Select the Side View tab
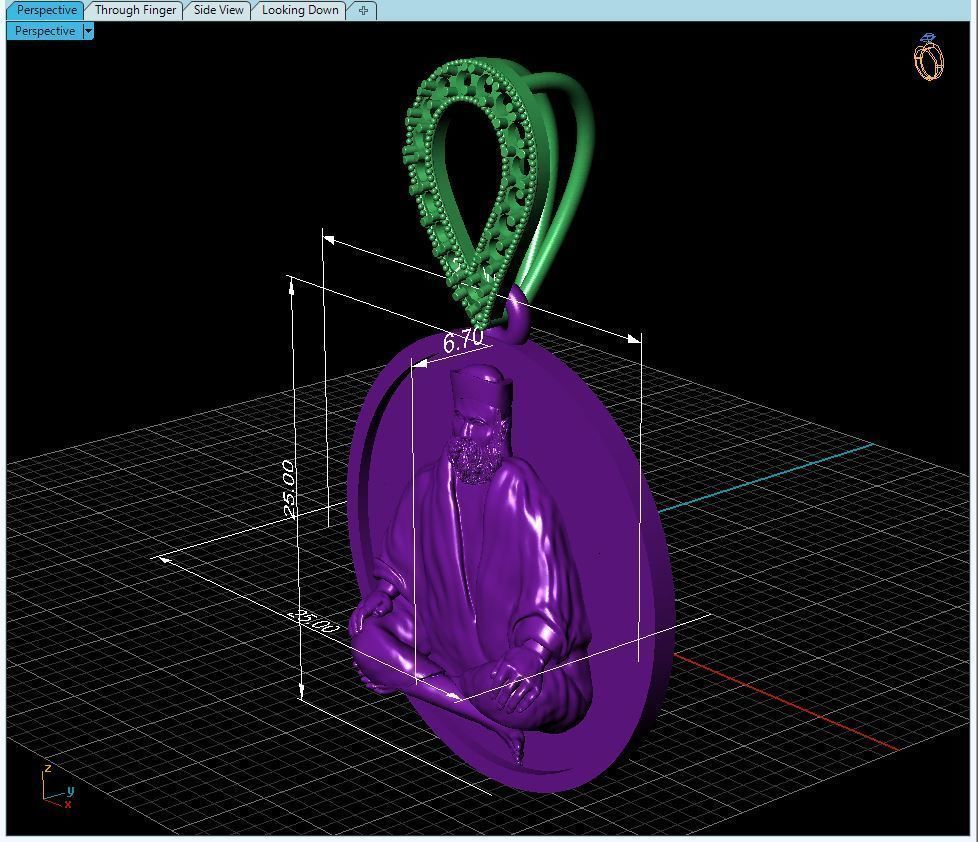Screen dimensions: 978x842 [x=218, y=10]
